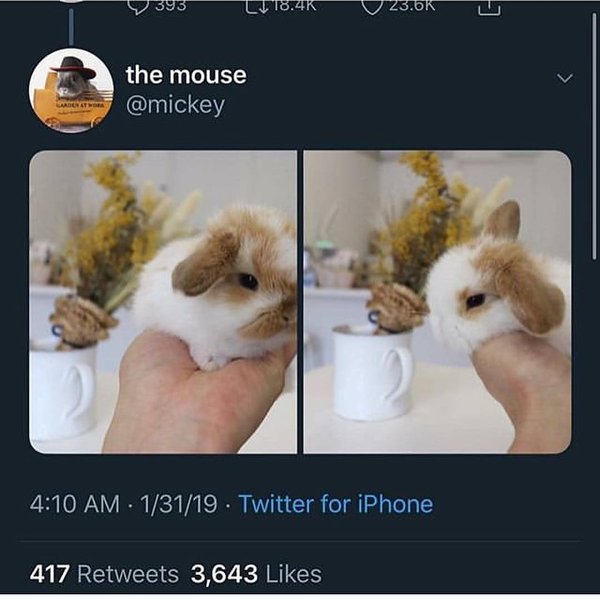600x600 pixels.
Task: Expand the tweet options chevron
Action: click(565, 77)
